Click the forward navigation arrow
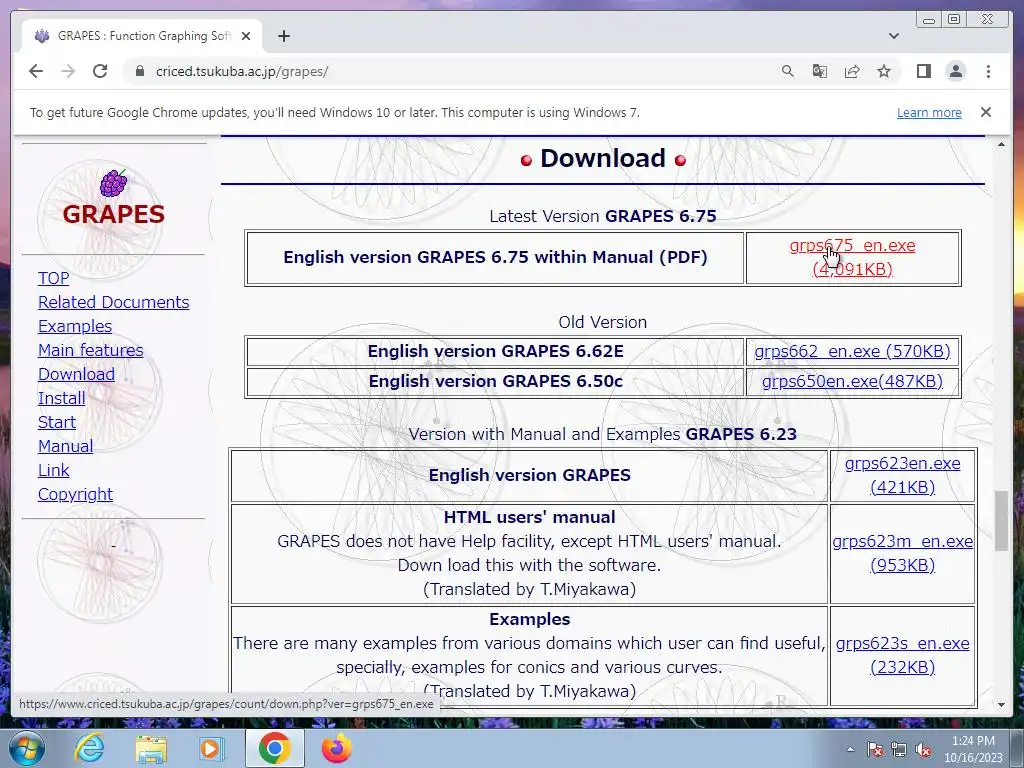 (x=68, y=71)
